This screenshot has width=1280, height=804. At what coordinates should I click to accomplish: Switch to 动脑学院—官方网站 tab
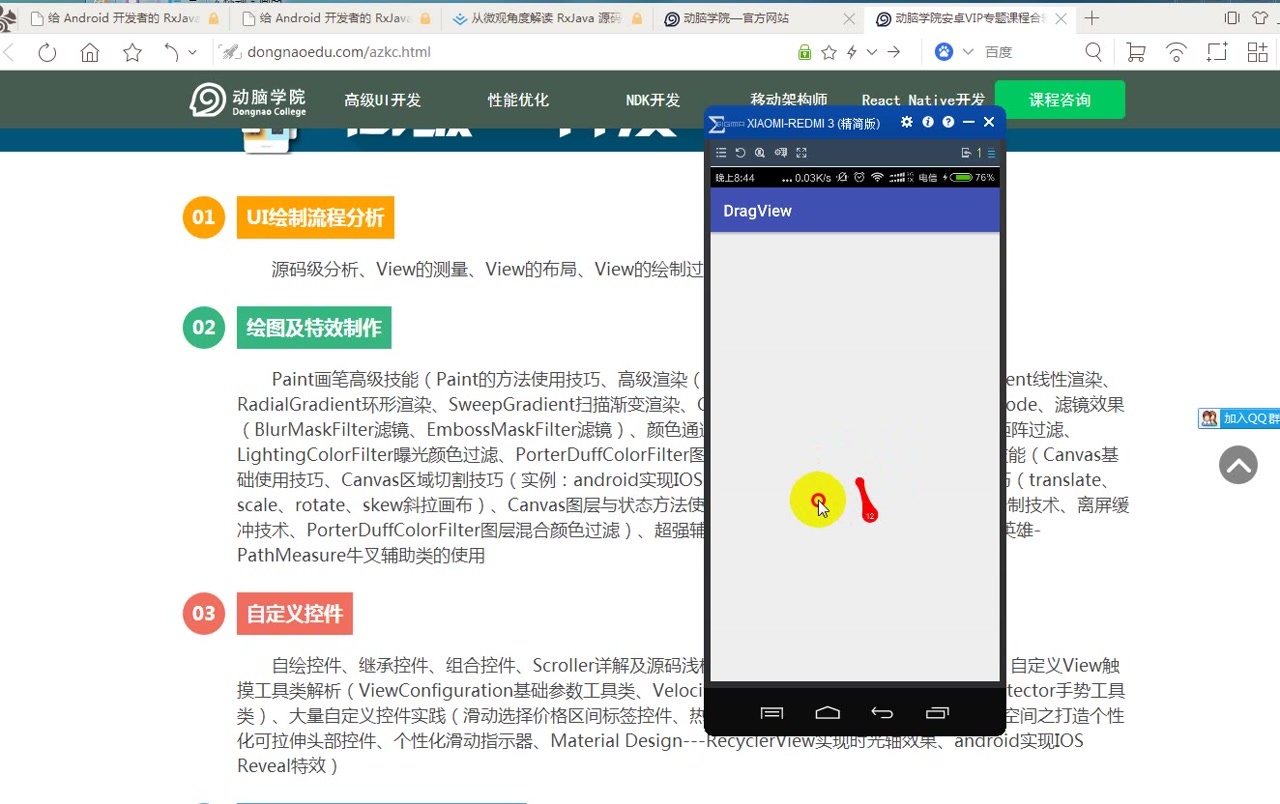click(x=757, y=18)
